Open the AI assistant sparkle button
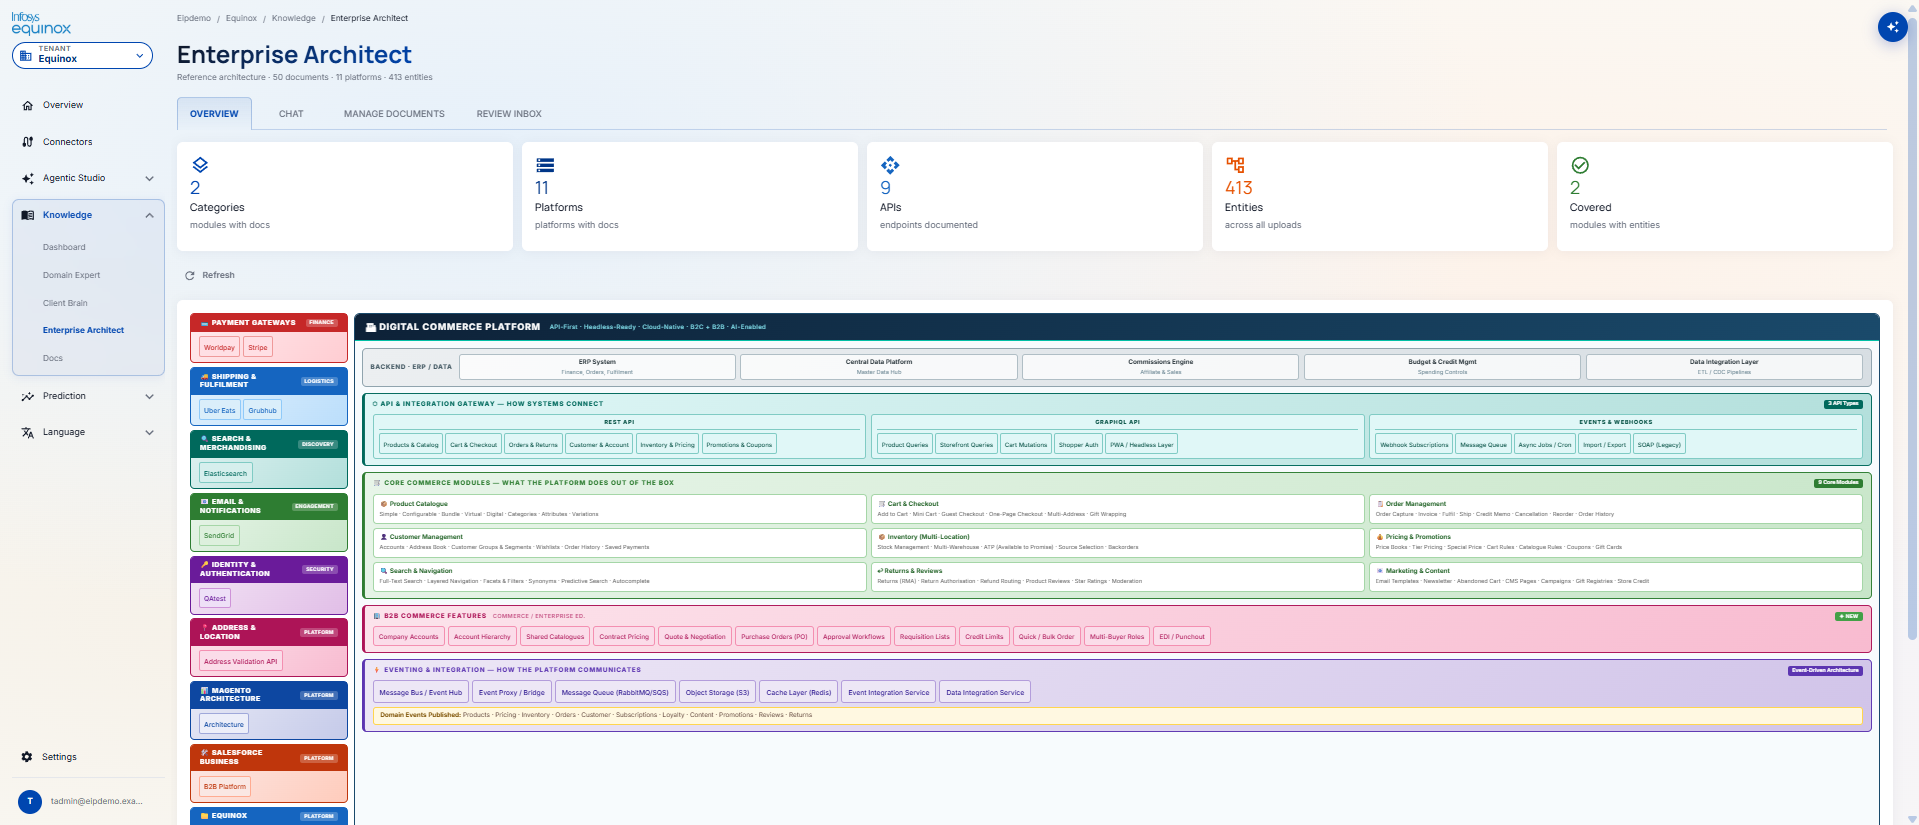 [x=1892, y=27]
